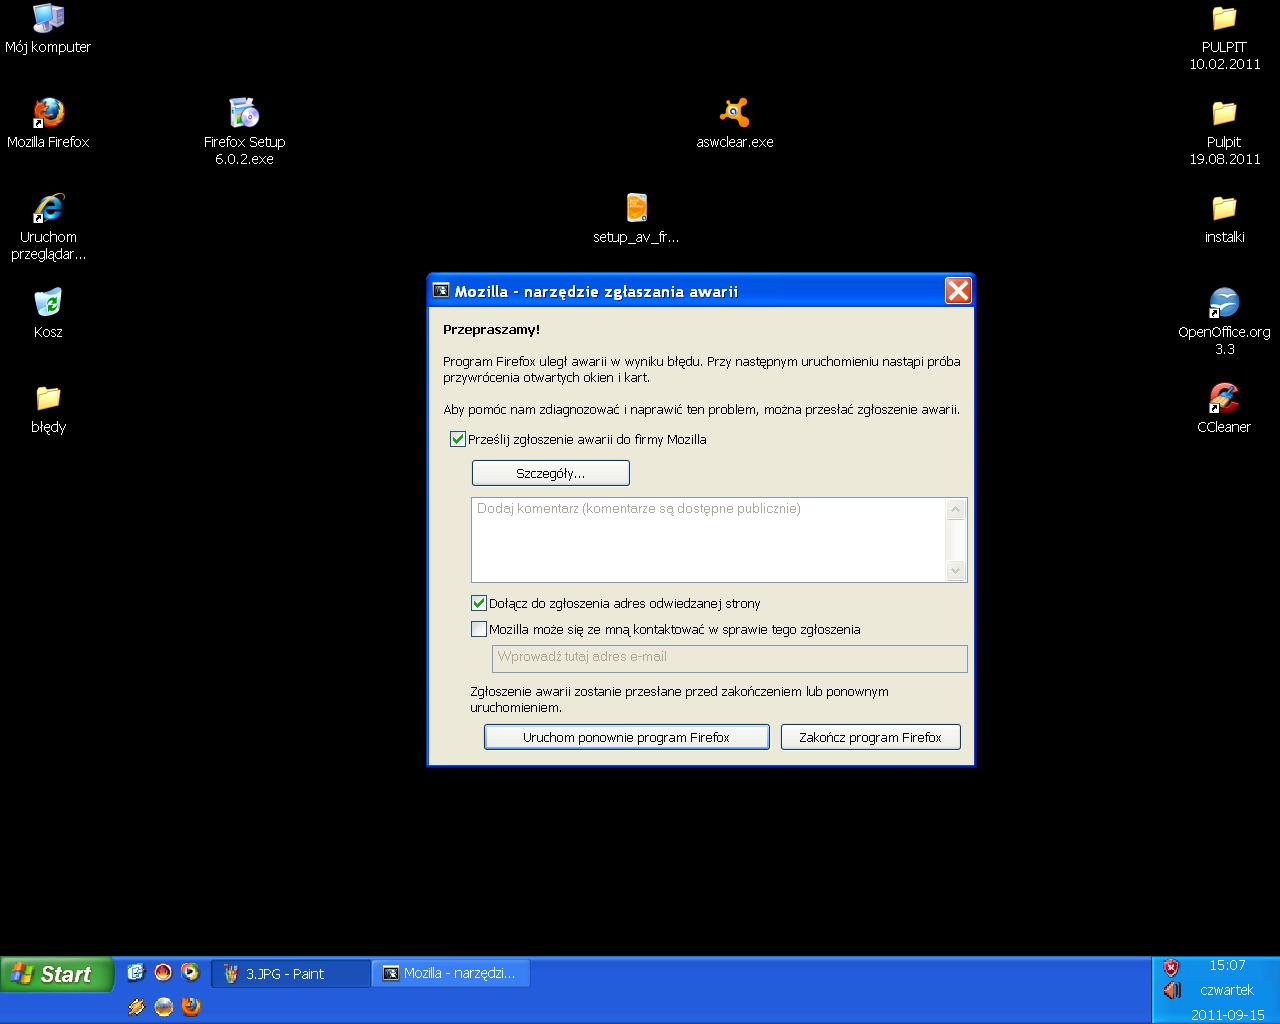
Task: Click the Szczegóły... button
Action: point(551,473)
